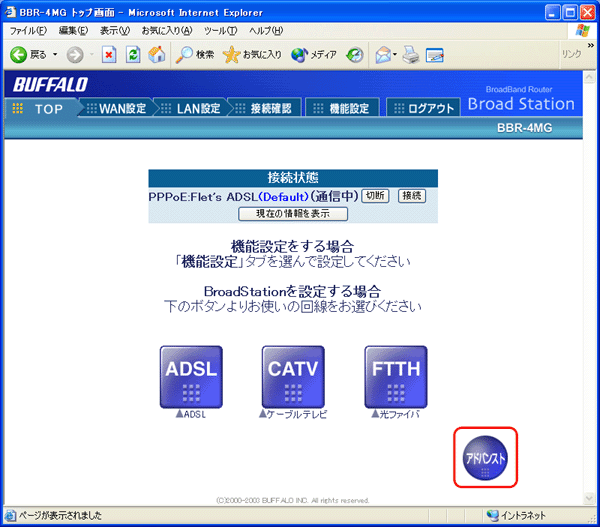600x527 pixels.
Task: Click the イントラネット zone status indicator
Action: click(x=516, y=516)
